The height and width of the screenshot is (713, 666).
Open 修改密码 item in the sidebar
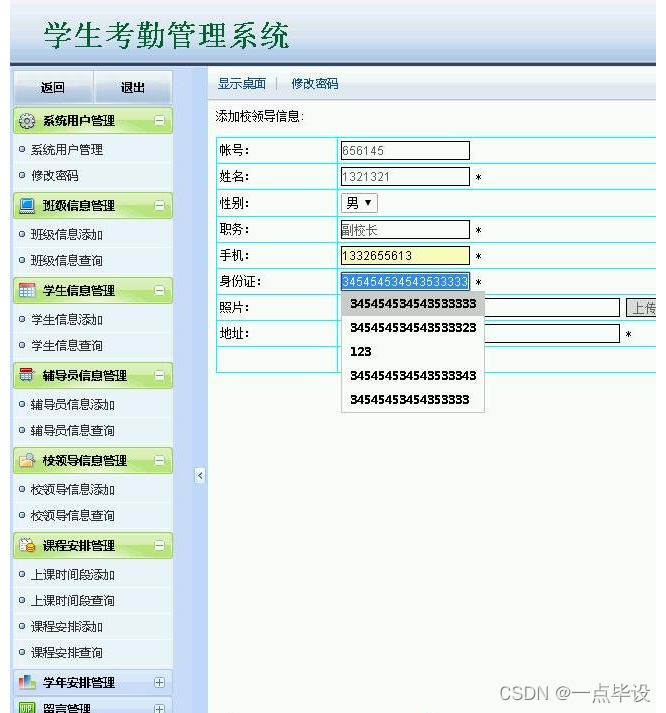[x=55, y=176]
